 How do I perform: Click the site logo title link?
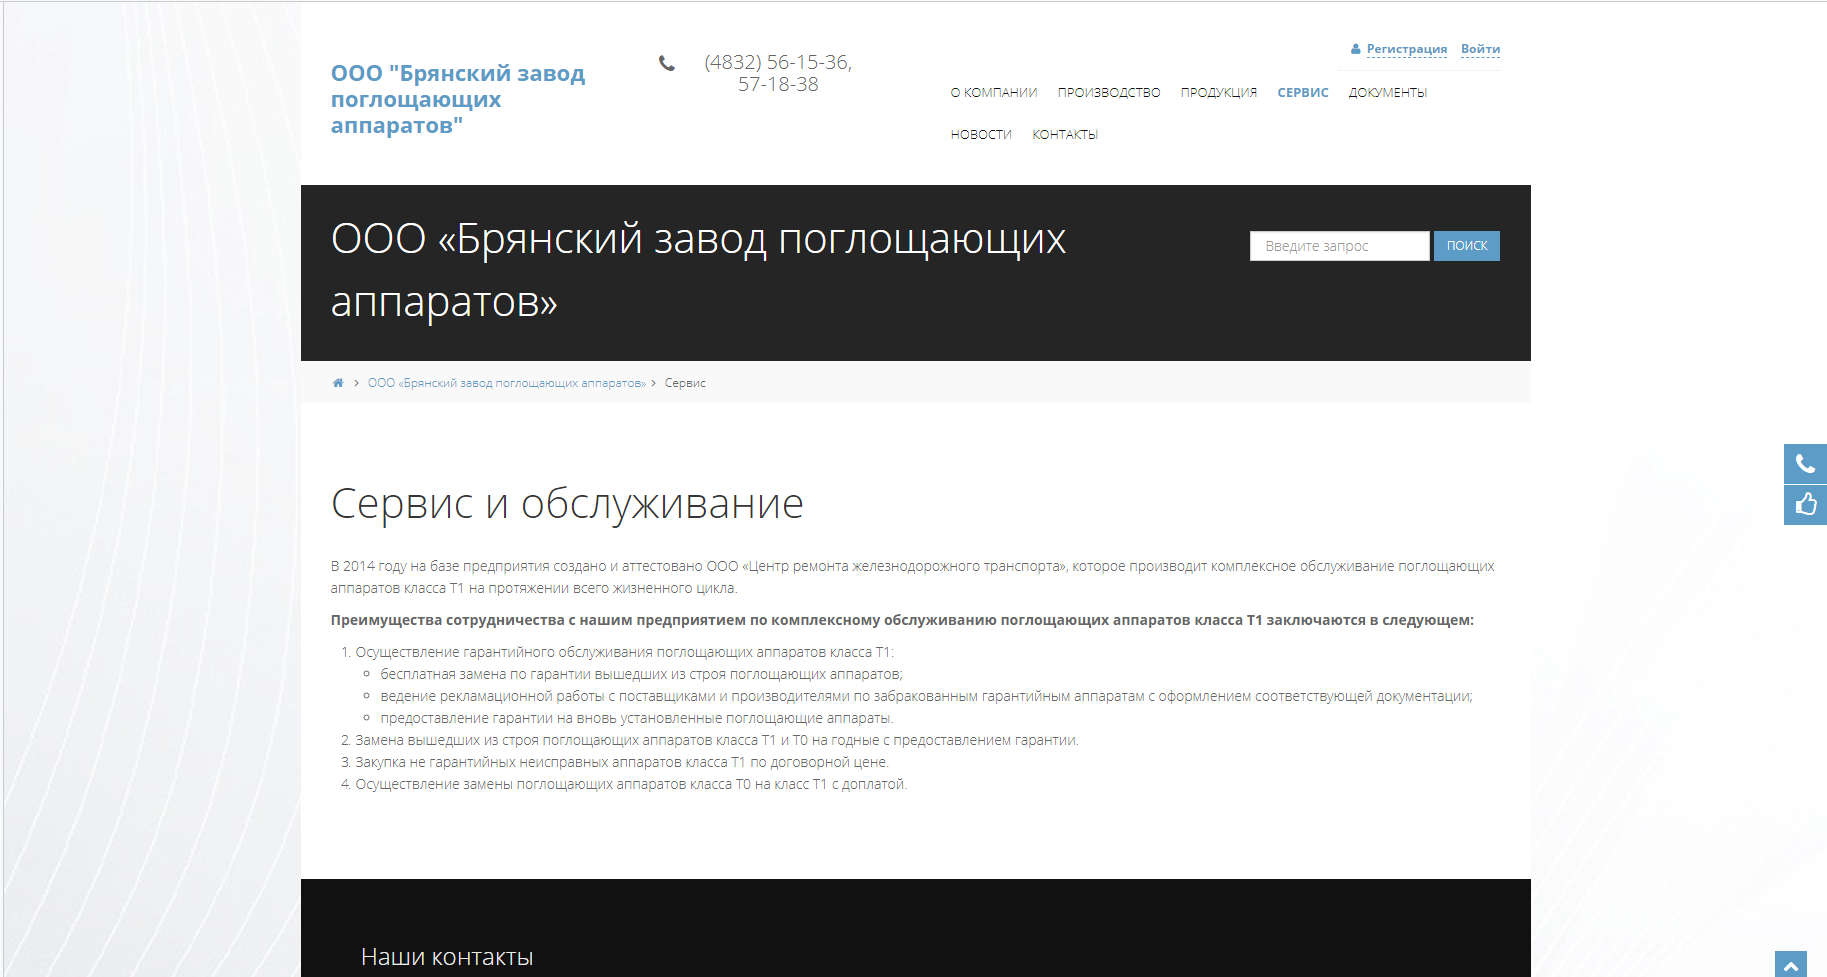(x=458, y=99)
